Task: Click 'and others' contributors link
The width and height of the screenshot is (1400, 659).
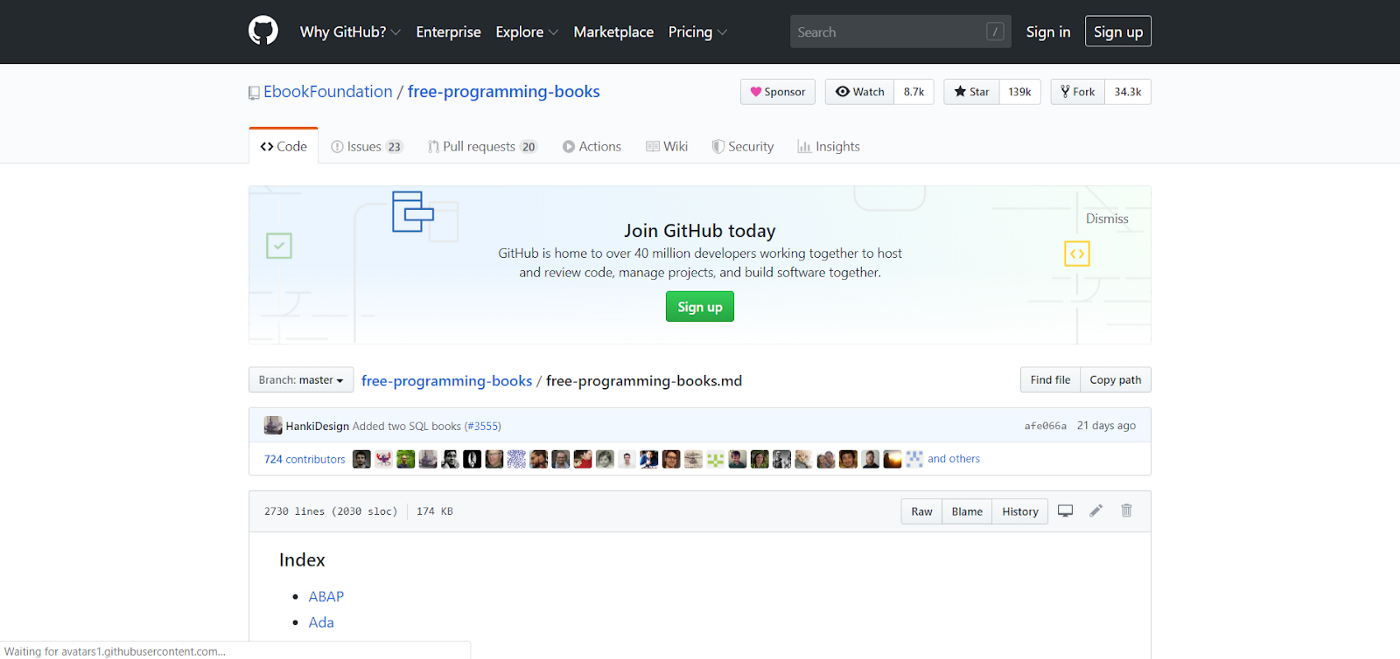Action: [954, 459]
